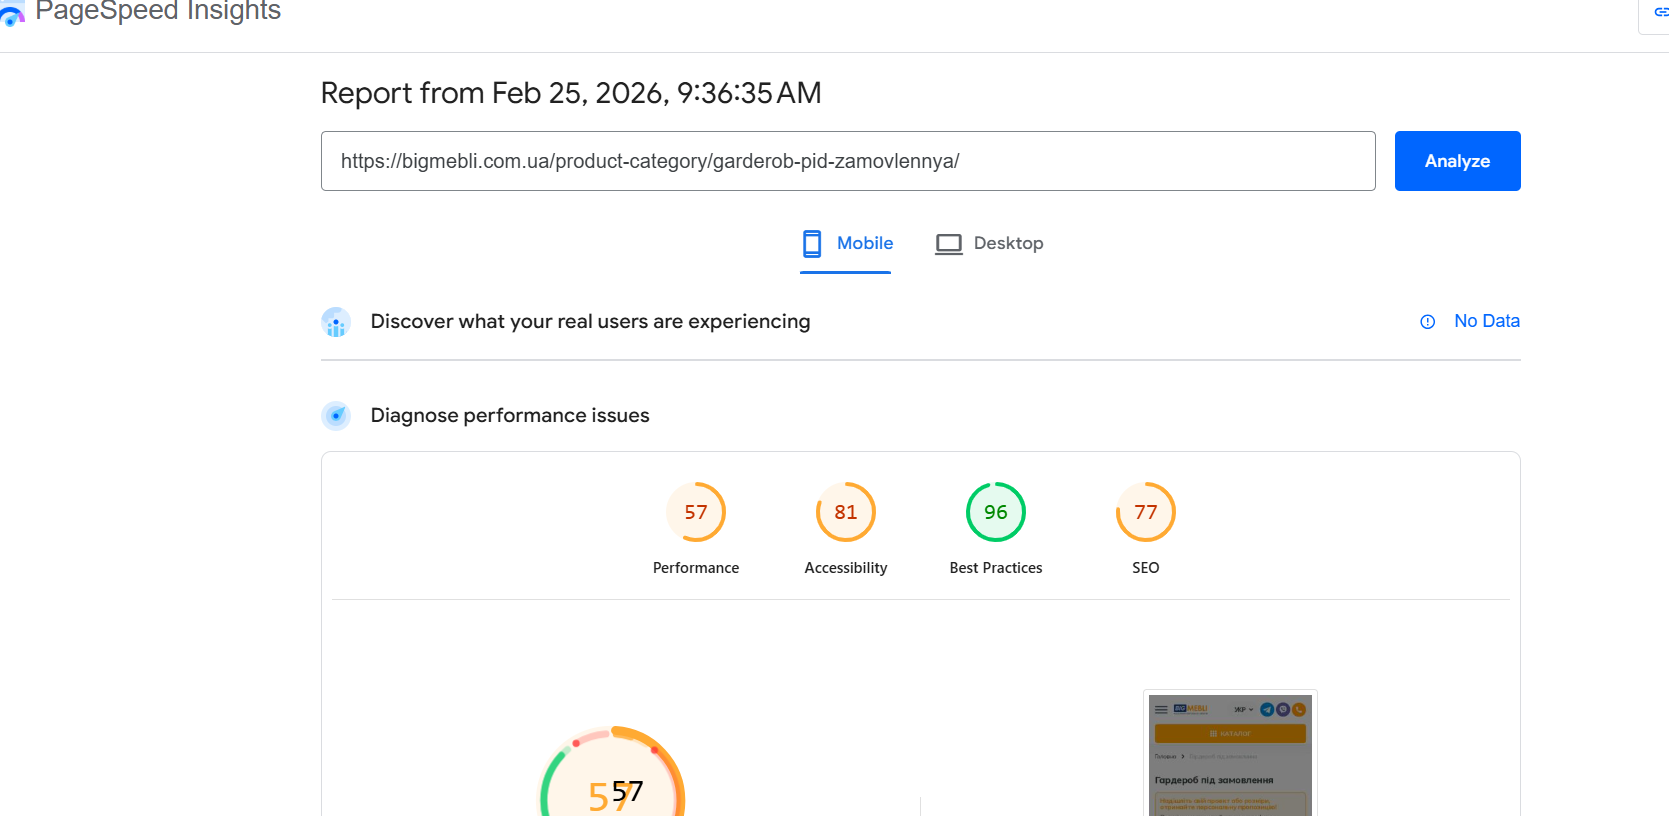Image resolution: width=1669 pixels, height=816 pixels.
Task: Click the No Data info icon
Action: [1428, 322]
